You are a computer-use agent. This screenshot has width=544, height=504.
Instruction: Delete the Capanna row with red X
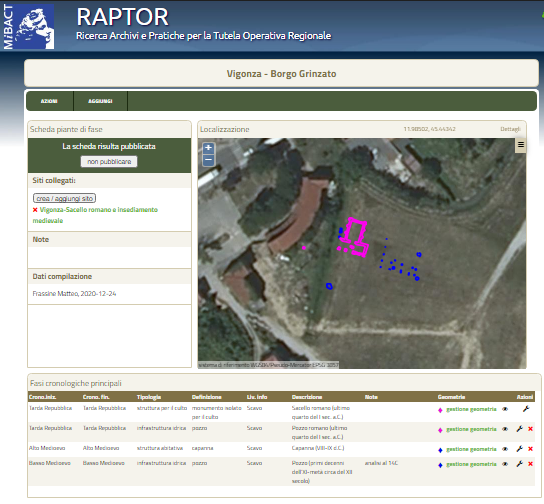click(x=530, y=449)
